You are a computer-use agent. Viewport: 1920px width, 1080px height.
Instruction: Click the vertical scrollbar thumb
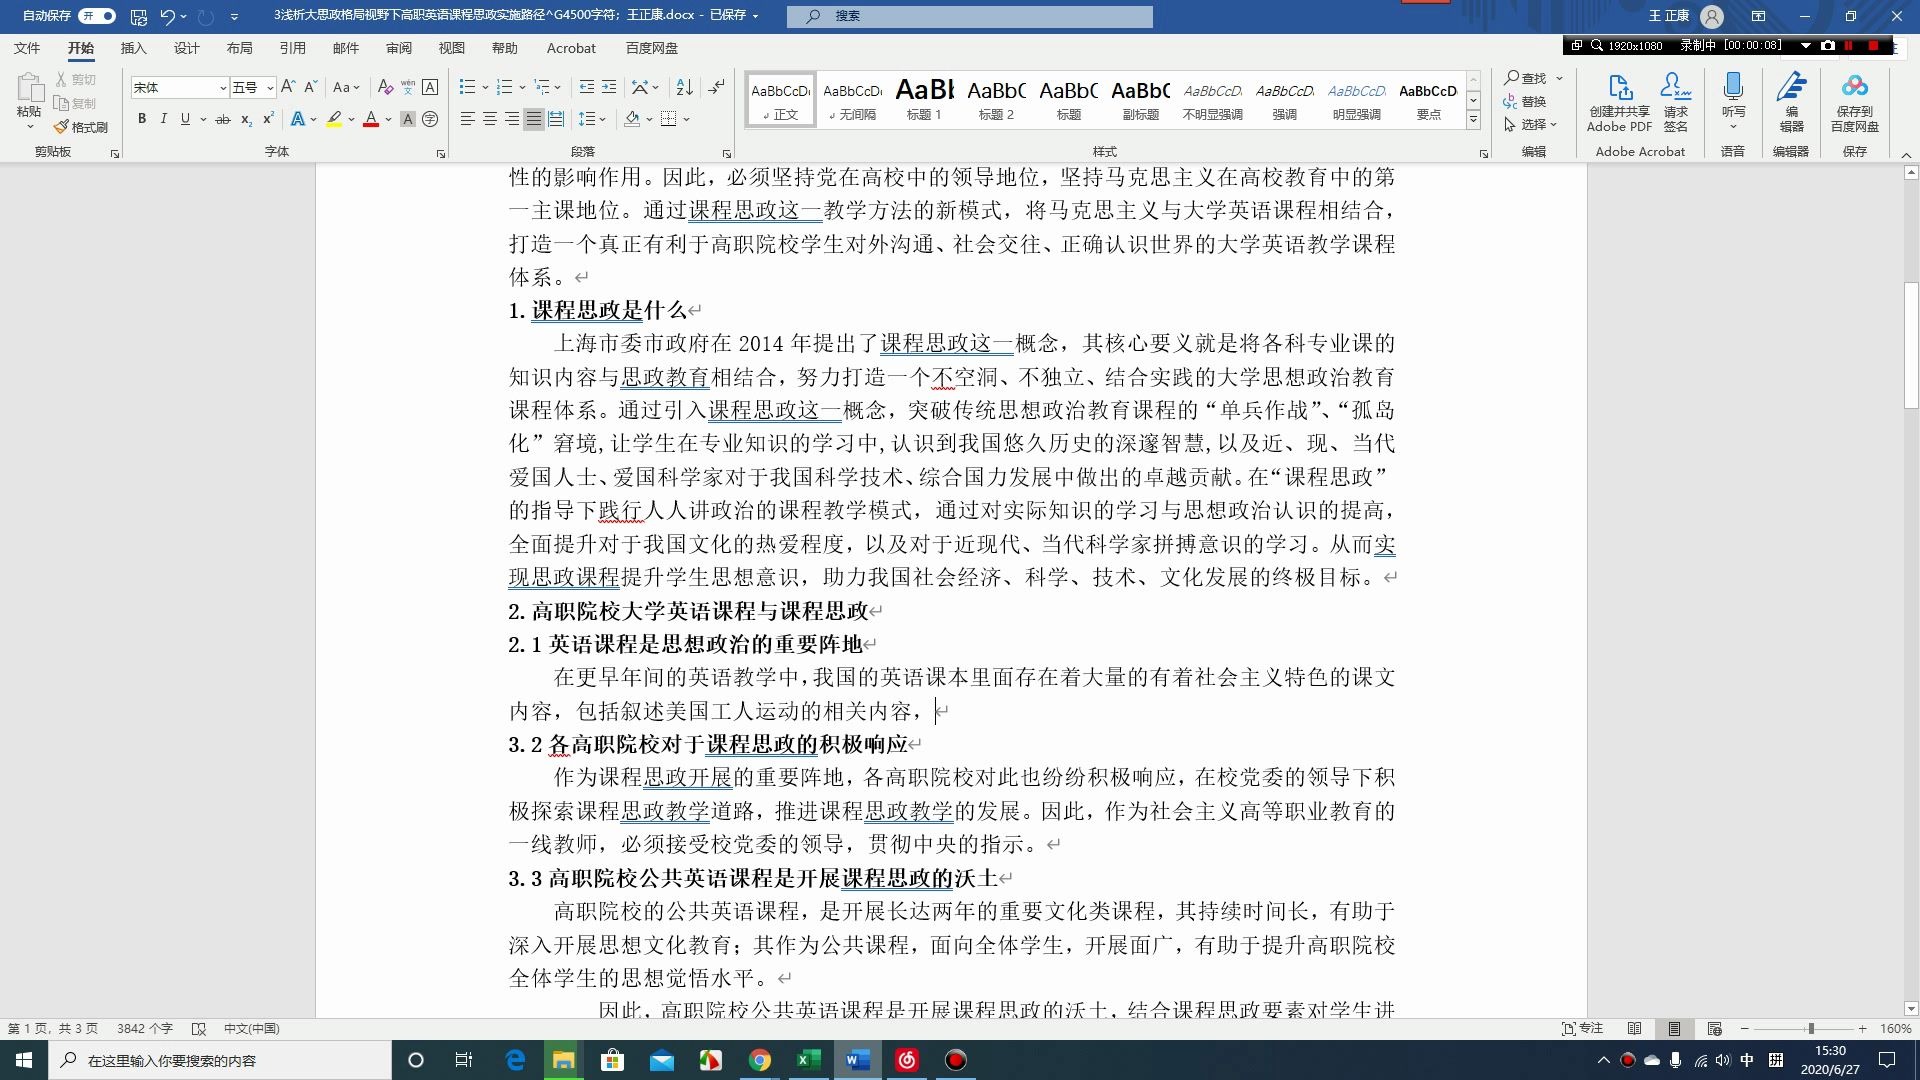tap(1911, 345)
